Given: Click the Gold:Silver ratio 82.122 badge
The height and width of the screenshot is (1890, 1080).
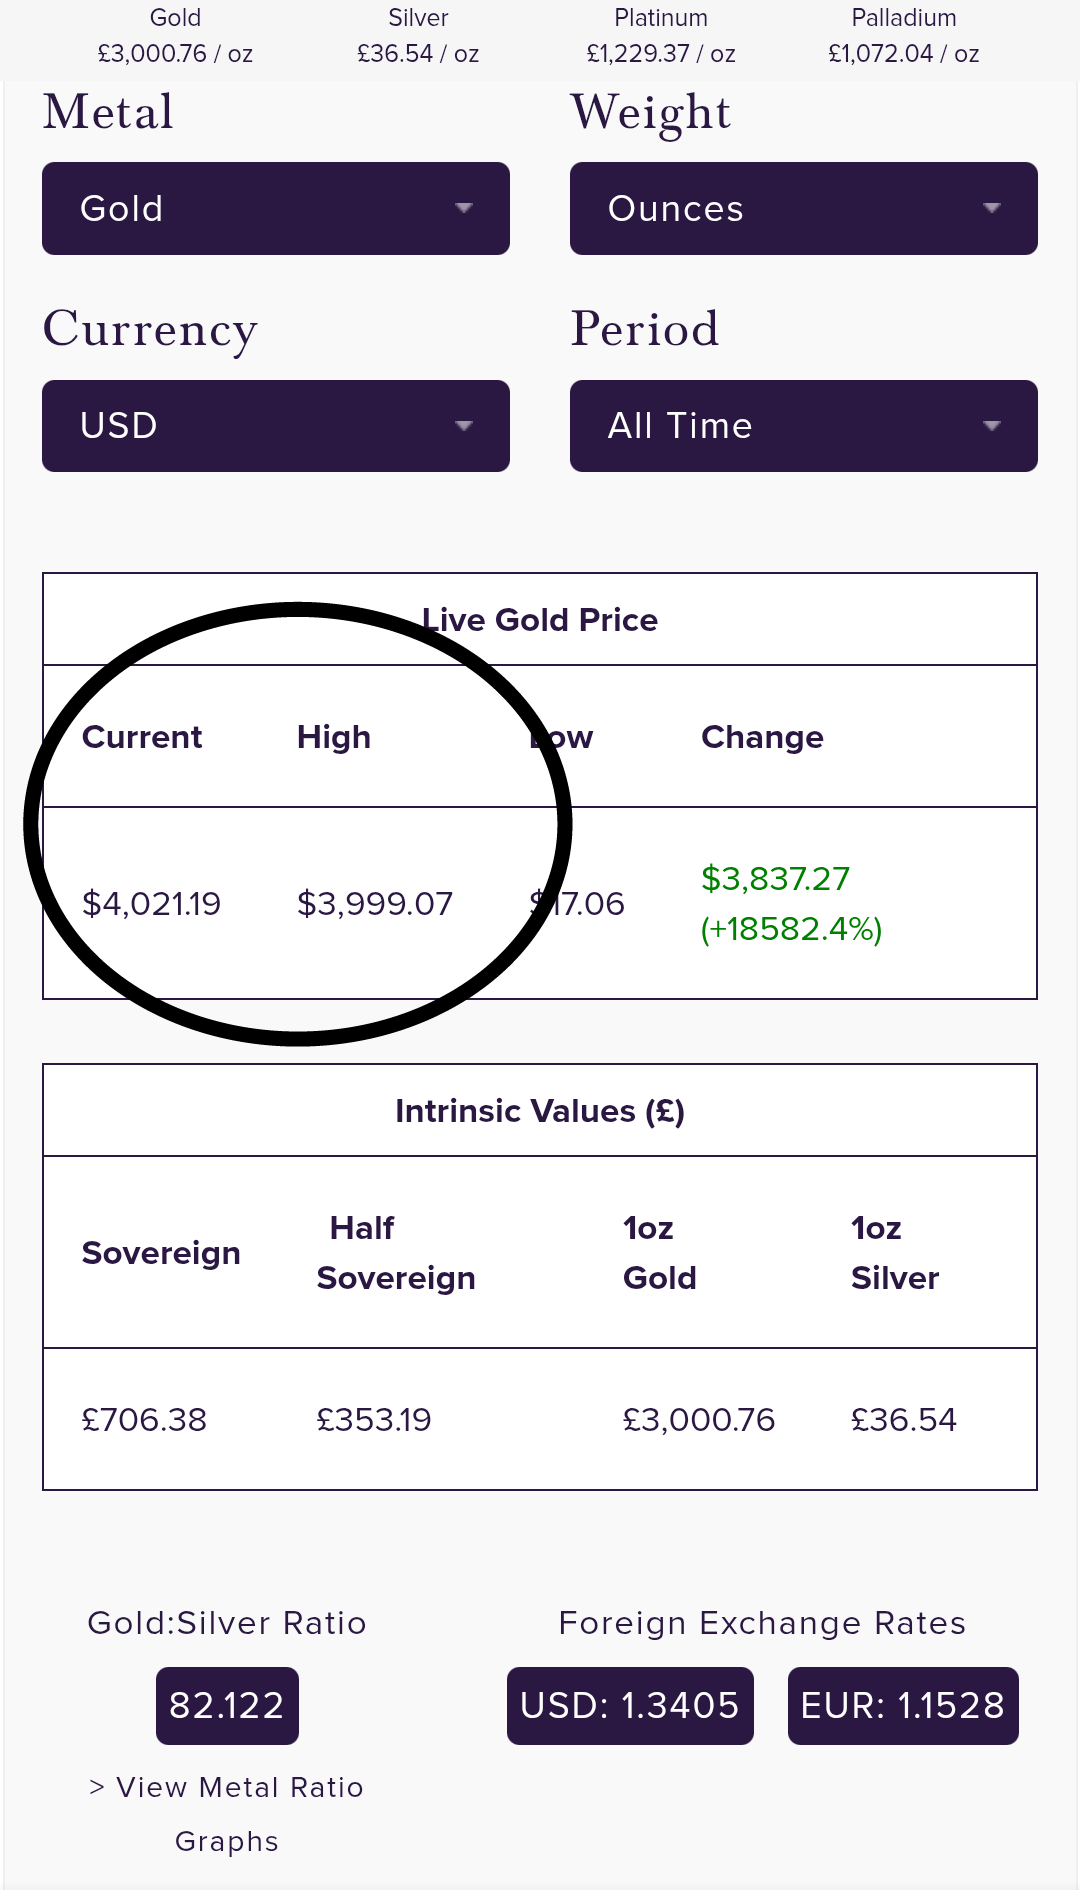Looking at the screenshot, I should [227, 1705].
